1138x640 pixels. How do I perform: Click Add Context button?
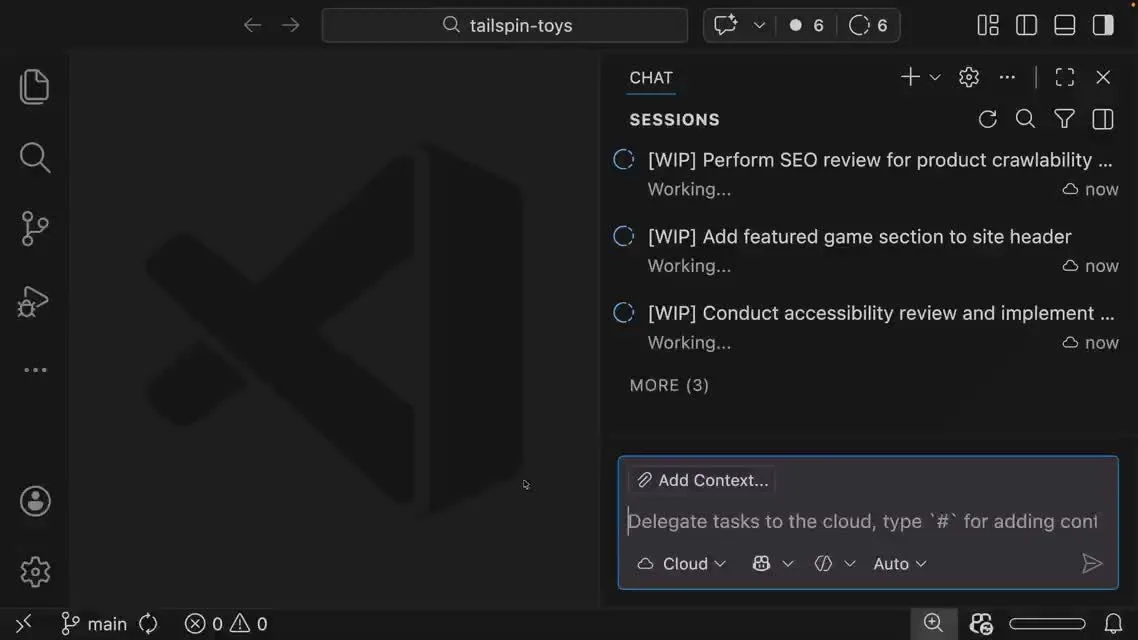(x=702, y=480)
